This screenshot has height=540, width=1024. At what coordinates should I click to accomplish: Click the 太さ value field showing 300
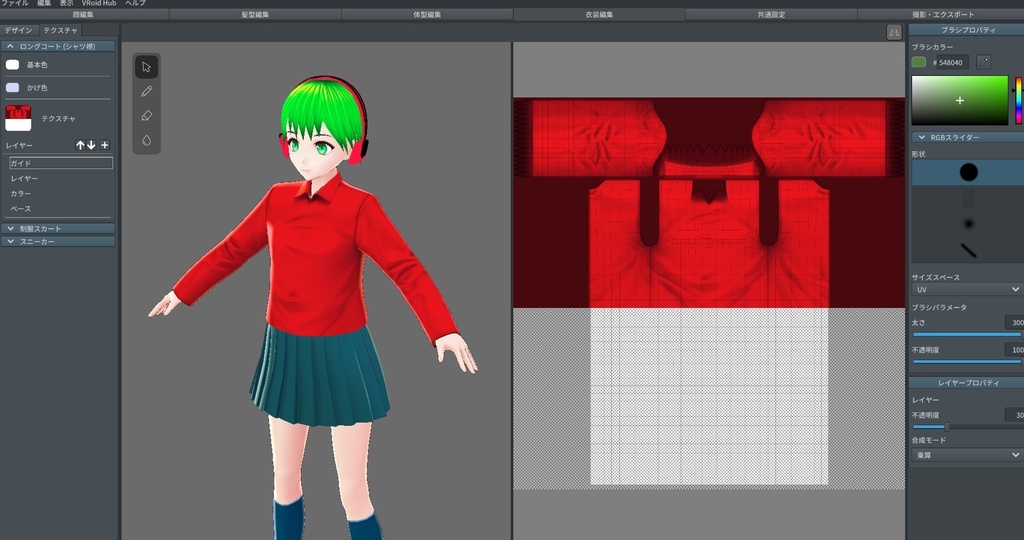(x=1014, y=322)
